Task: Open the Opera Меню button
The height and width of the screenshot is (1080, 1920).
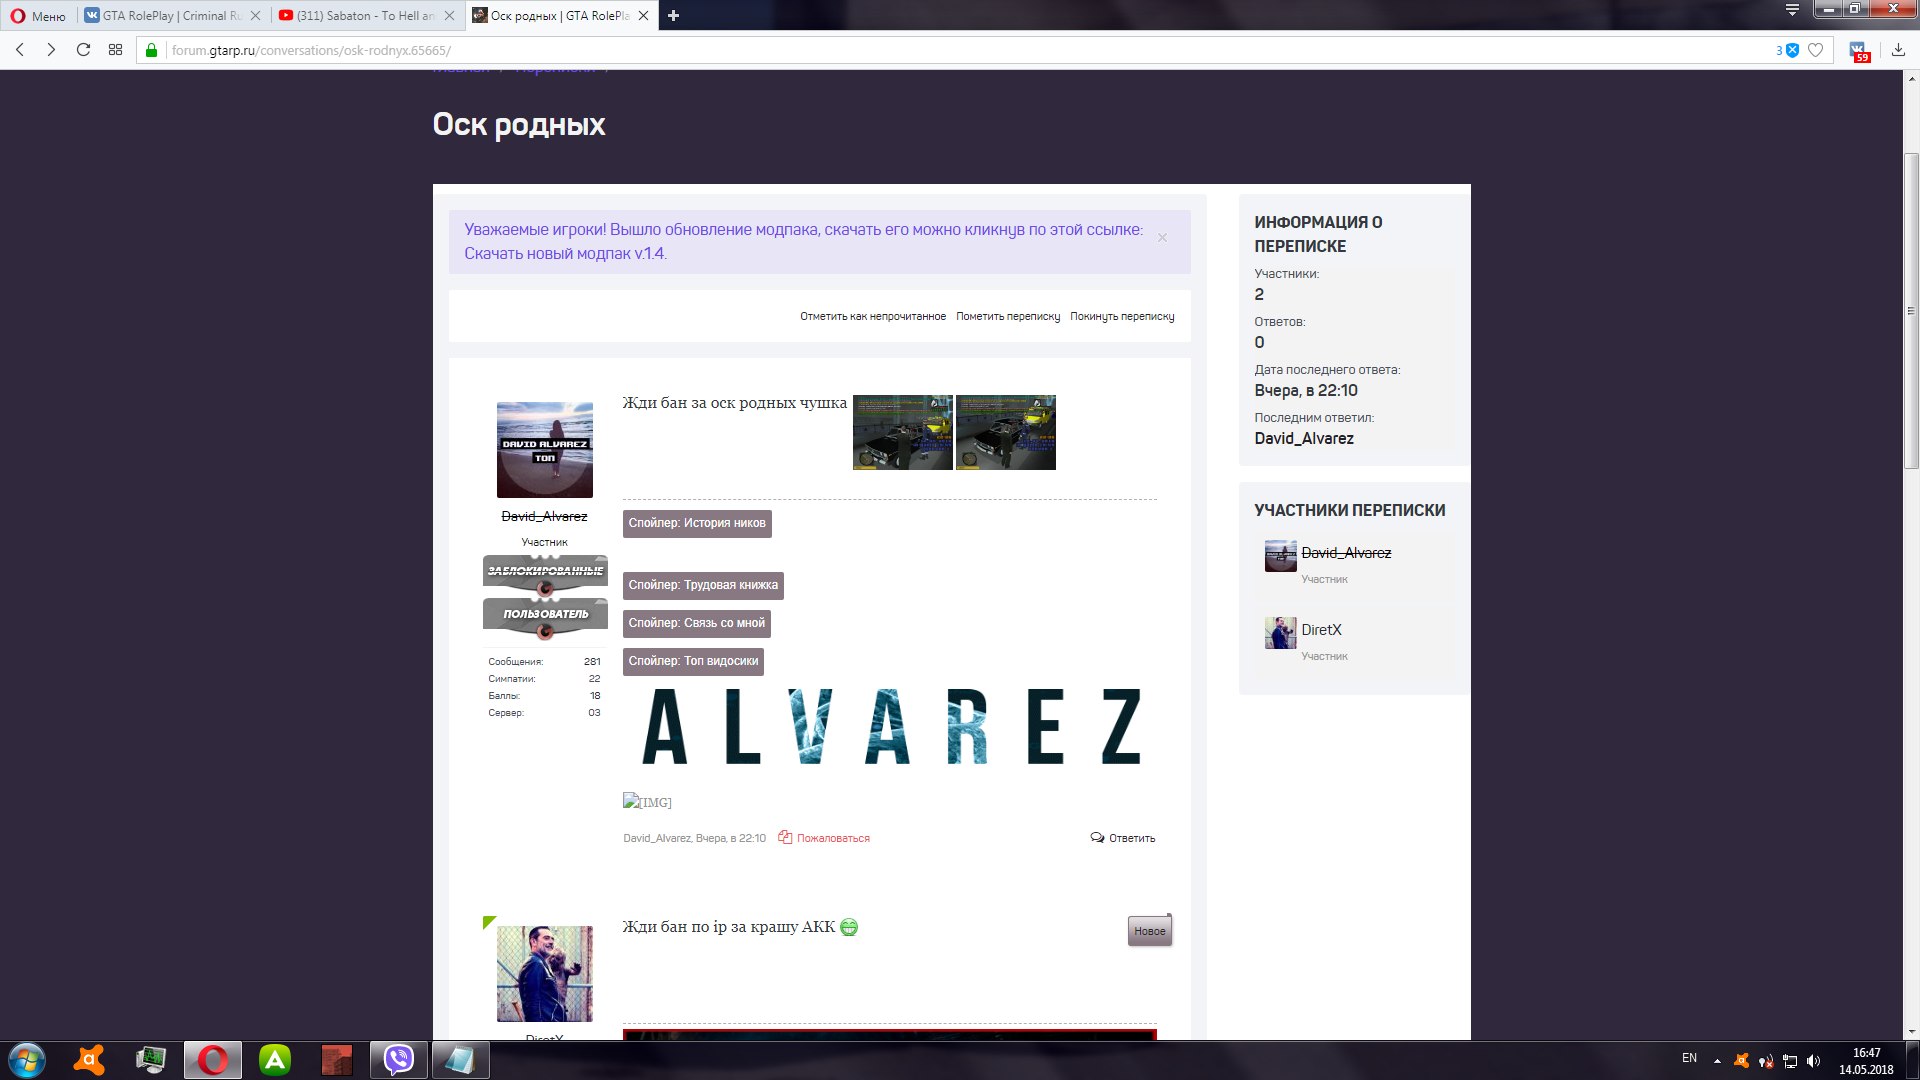Action: point(33,15)
